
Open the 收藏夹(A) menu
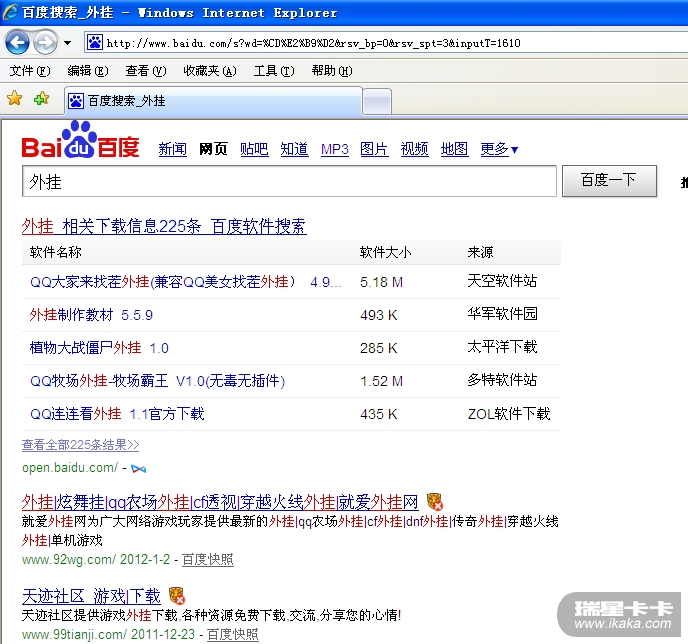pyautogui.click(x=210, y=71)
